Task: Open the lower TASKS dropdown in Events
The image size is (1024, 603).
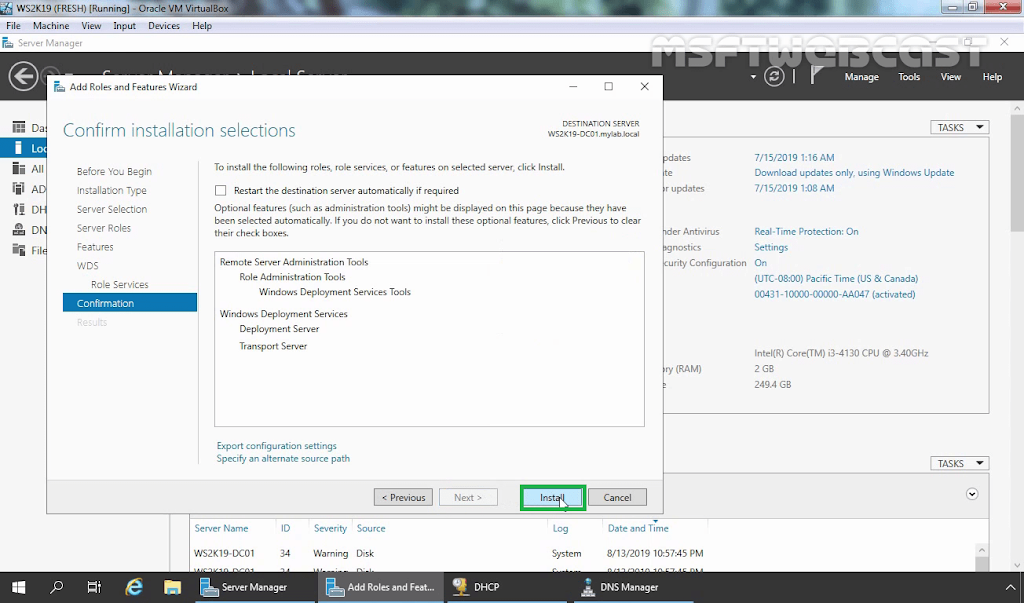Action: 959,463
